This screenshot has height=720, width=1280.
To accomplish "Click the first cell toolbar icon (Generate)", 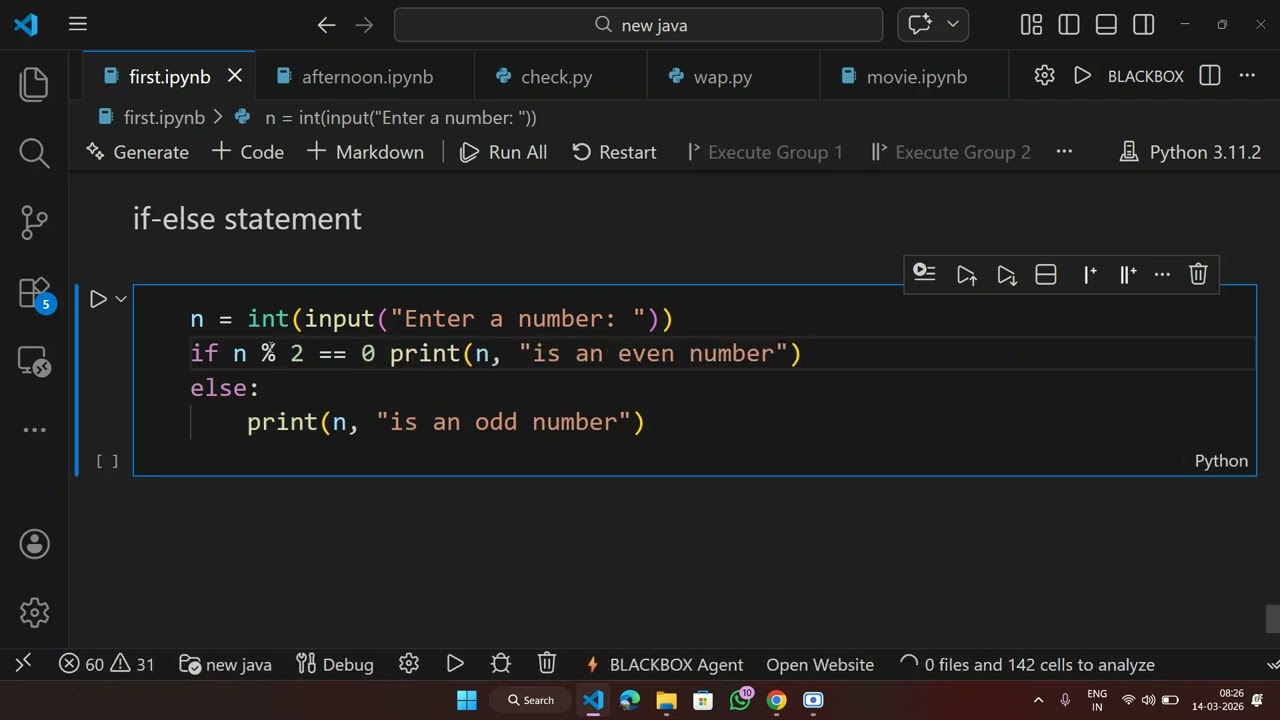I will [x=924, y=274].
